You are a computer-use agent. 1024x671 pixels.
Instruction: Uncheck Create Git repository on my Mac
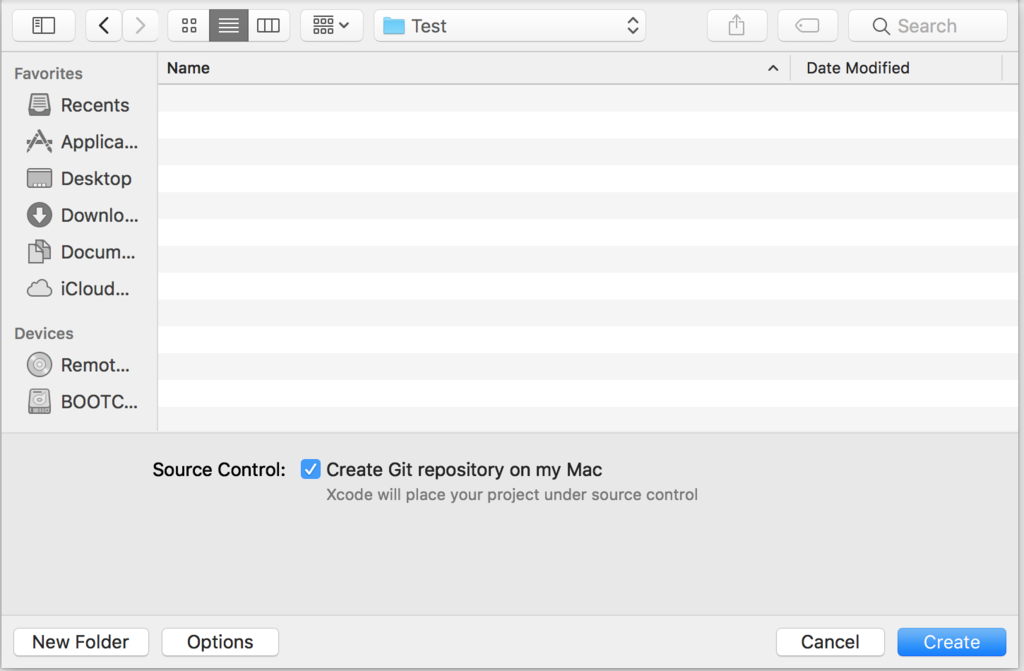pyautogui.click(x=310, y=469)
